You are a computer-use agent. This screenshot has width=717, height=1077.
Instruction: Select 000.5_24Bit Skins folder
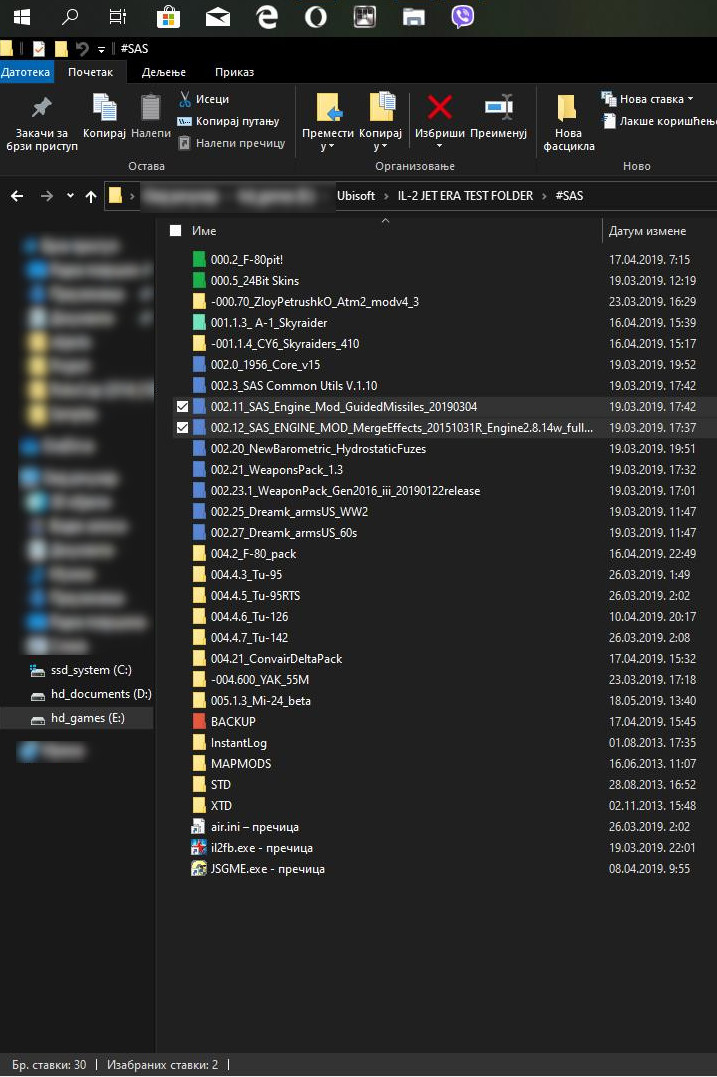tap(255, 280)
